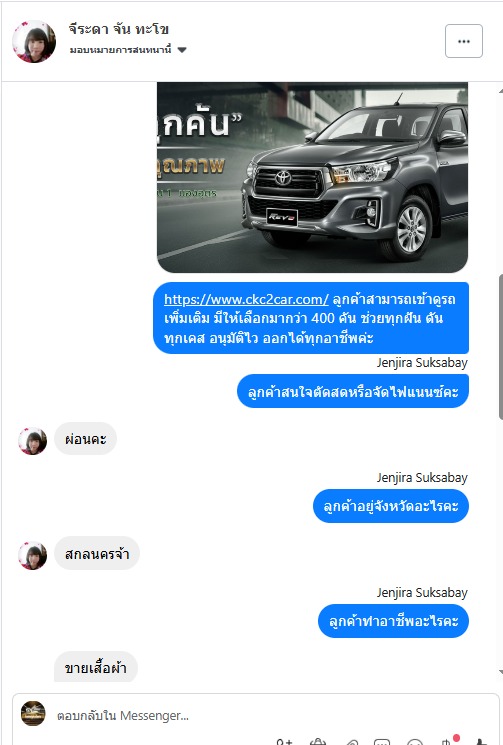The image size is (503, 745).
Task: Click the paperclip attachment icon
Action: [351, 743]
